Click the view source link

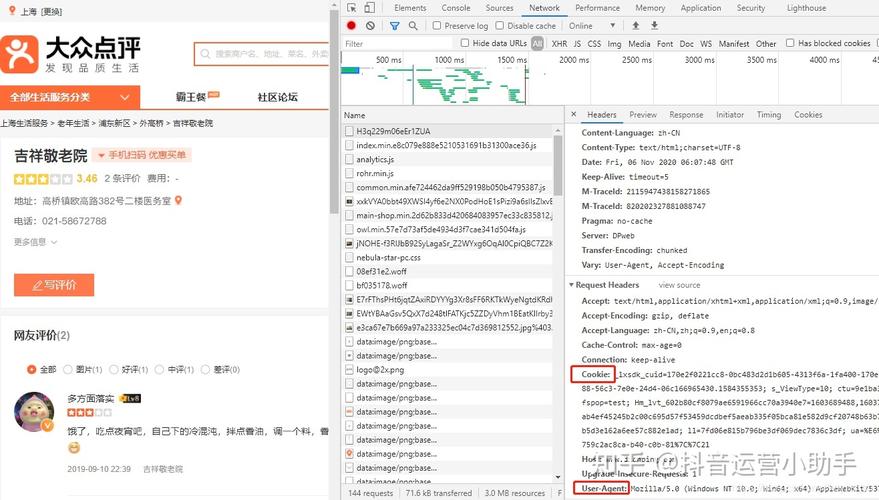pyautogui.click(x=679, y=285)
